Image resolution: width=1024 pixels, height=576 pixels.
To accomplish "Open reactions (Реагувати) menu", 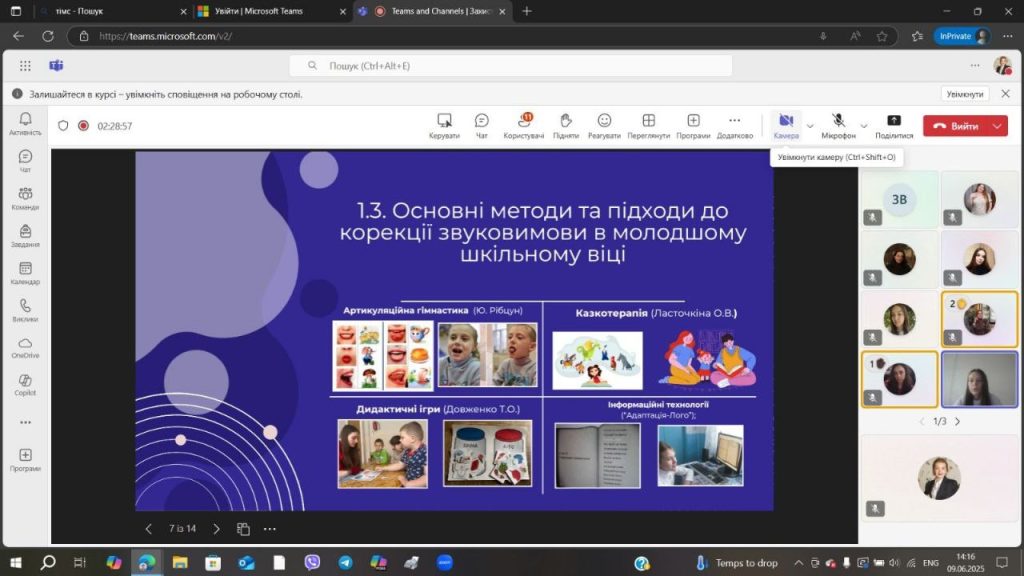I will [604, 125].
